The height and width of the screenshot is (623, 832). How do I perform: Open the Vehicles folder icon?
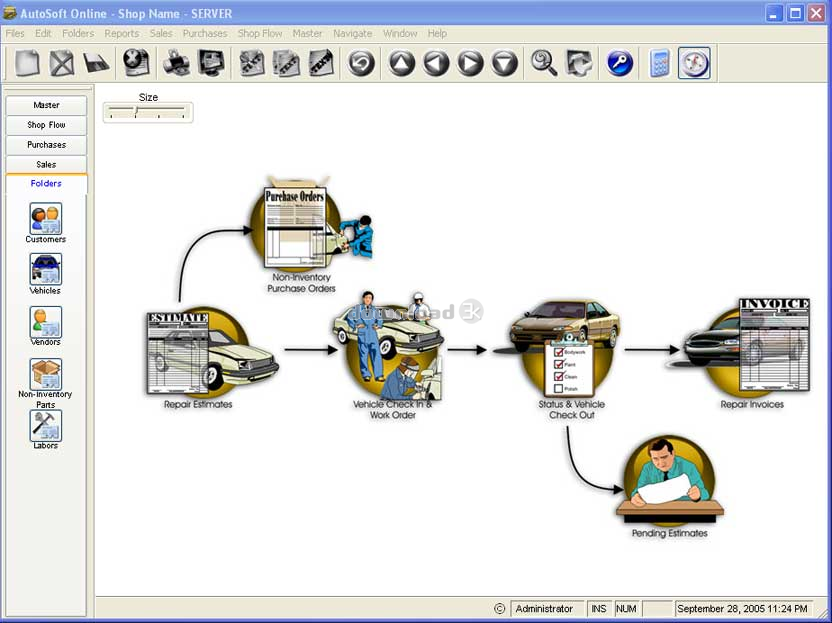coord(46,269)
